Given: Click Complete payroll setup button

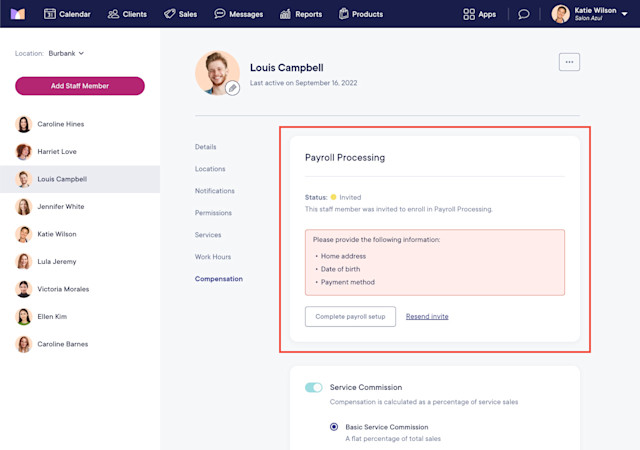Looking at the screenshot, I should click(350, 316).
